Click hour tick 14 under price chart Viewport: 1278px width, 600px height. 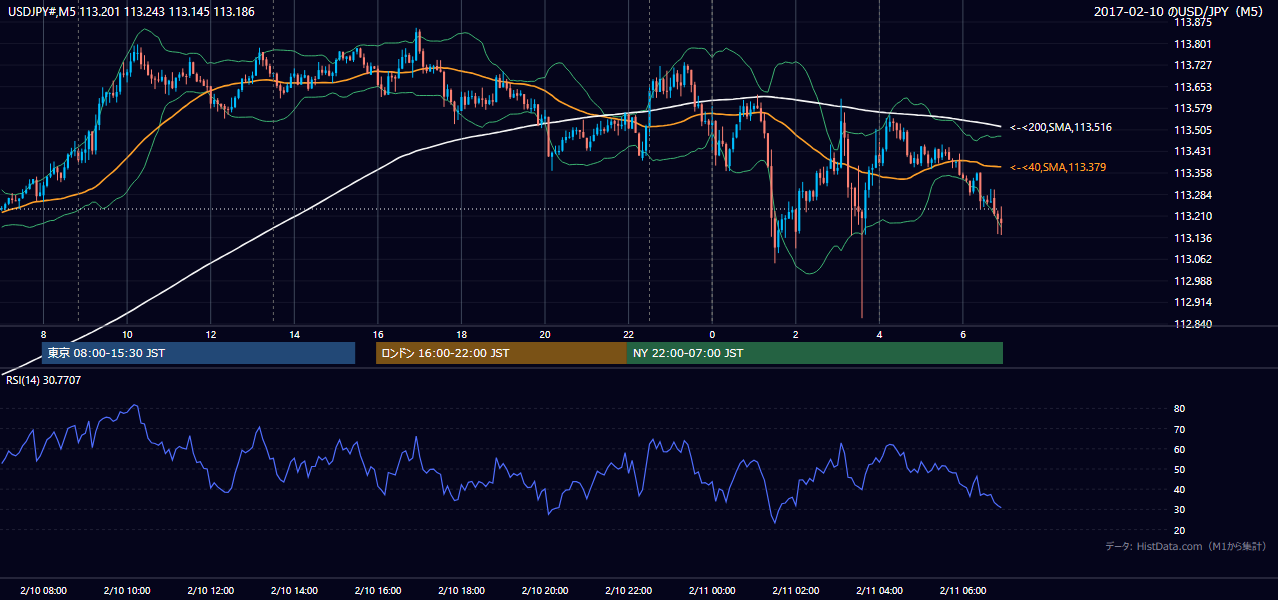click(294, 333)
